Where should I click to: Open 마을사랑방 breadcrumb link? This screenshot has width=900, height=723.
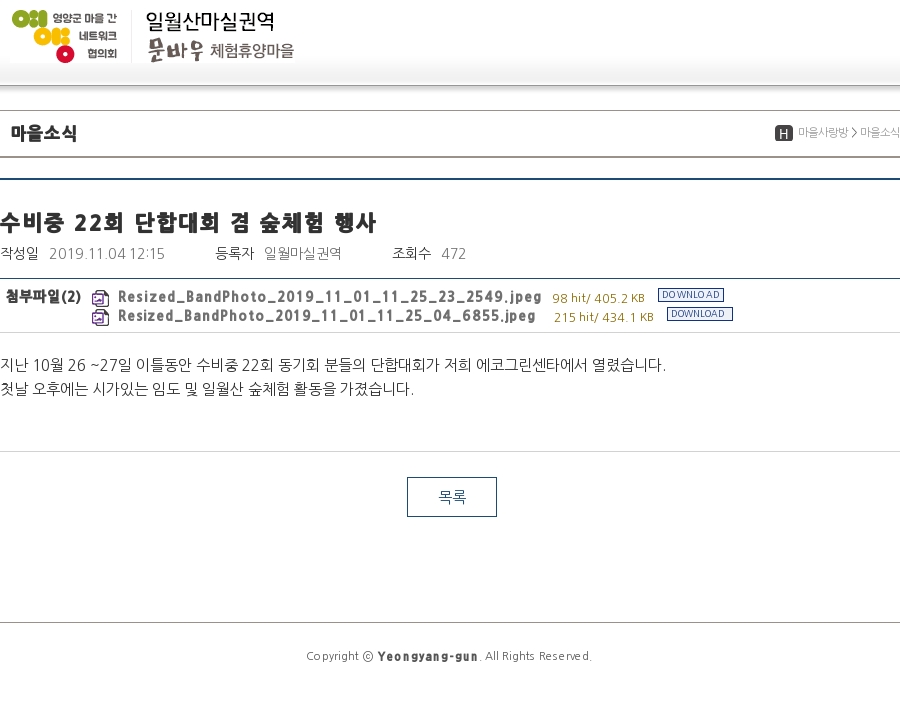823,133
